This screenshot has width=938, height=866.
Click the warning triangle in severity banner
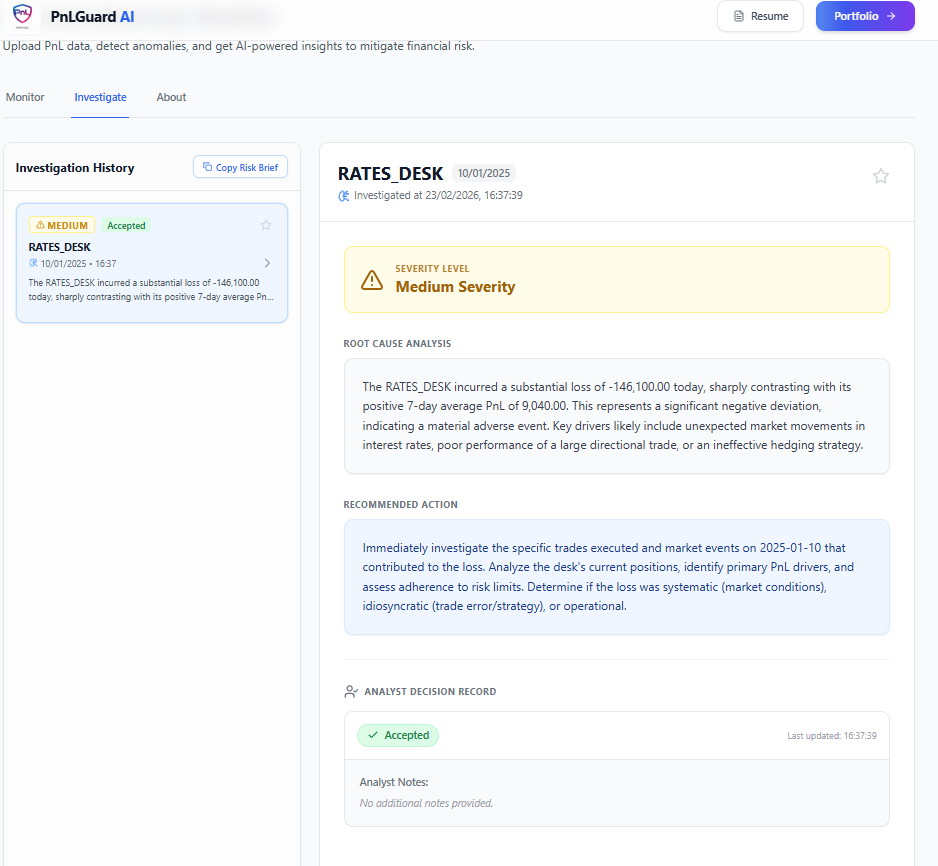tap(372, 279)
